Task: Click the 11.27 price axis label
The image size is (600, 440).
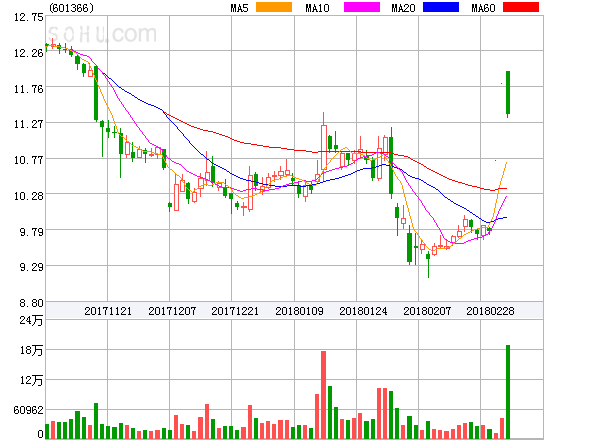Action: pyautogui.click(x=29, y=124)
